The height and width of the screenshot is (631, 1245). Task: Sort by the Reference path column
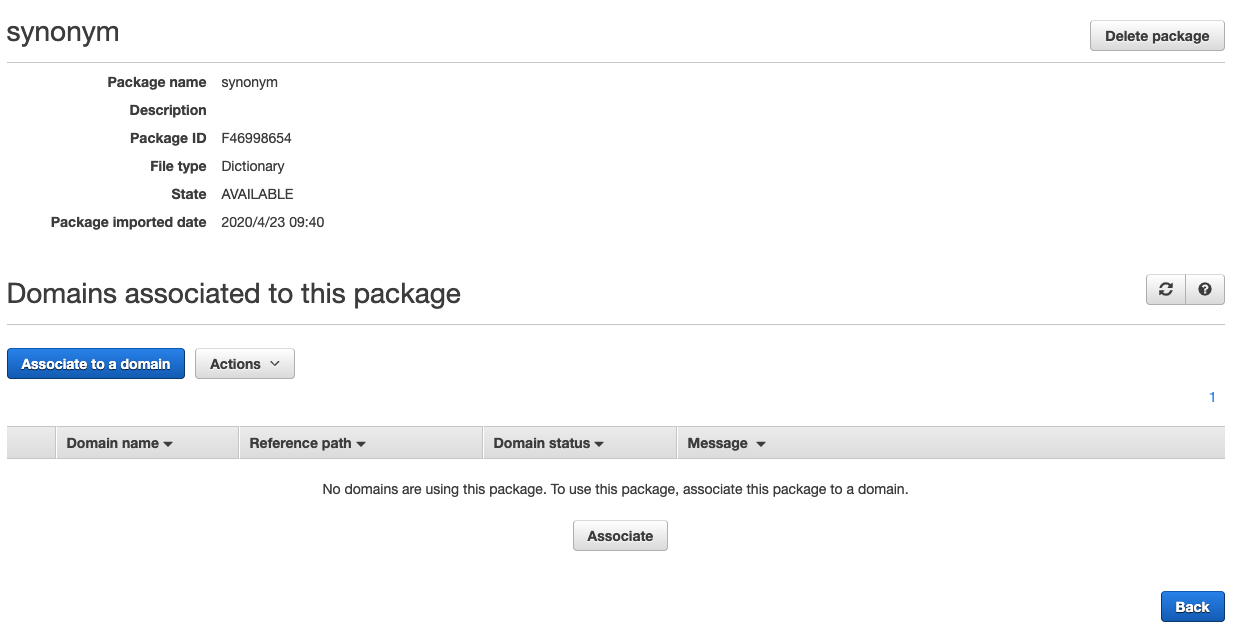[x=308, y=443]
